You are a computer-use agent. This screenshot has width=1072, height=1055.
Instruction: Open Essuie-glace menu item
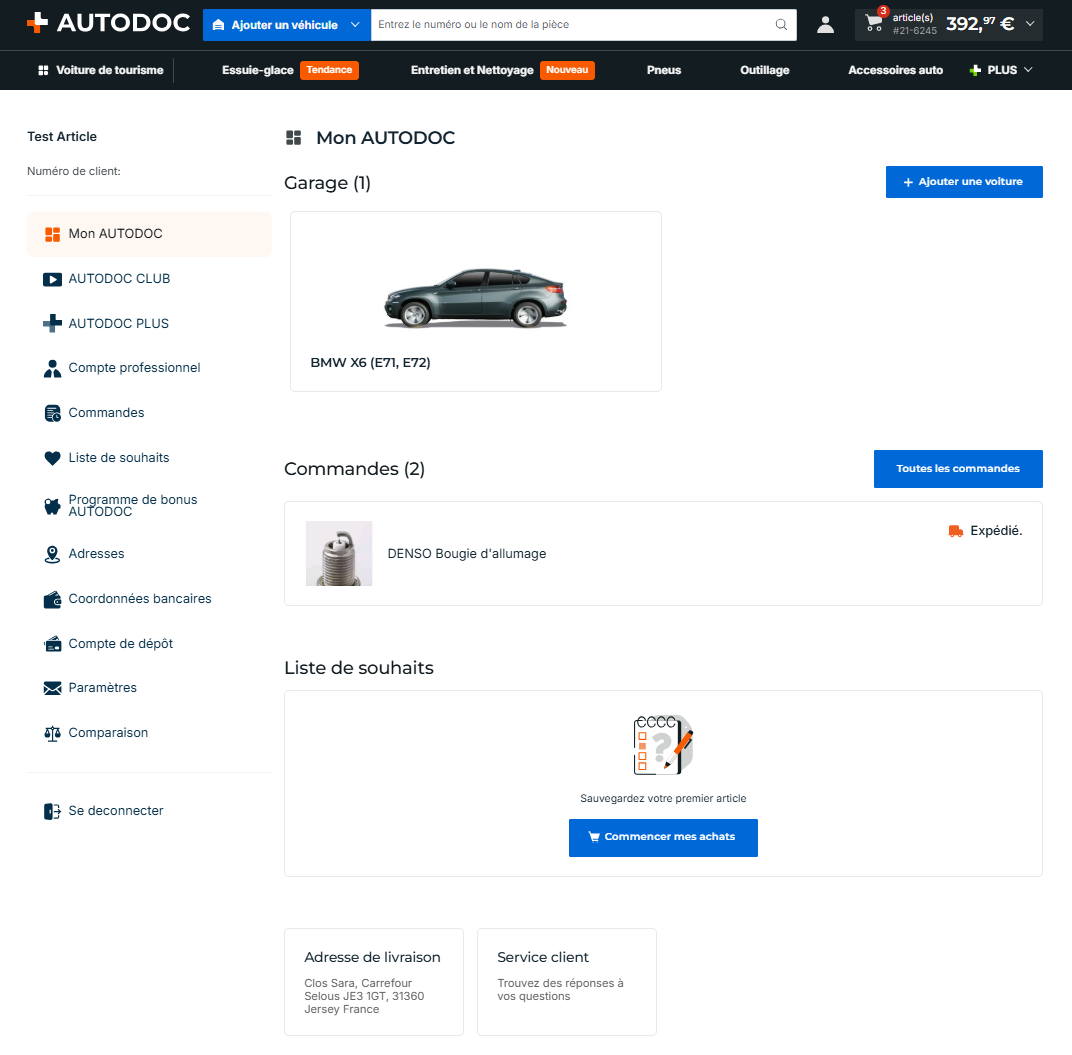[257, 70]
